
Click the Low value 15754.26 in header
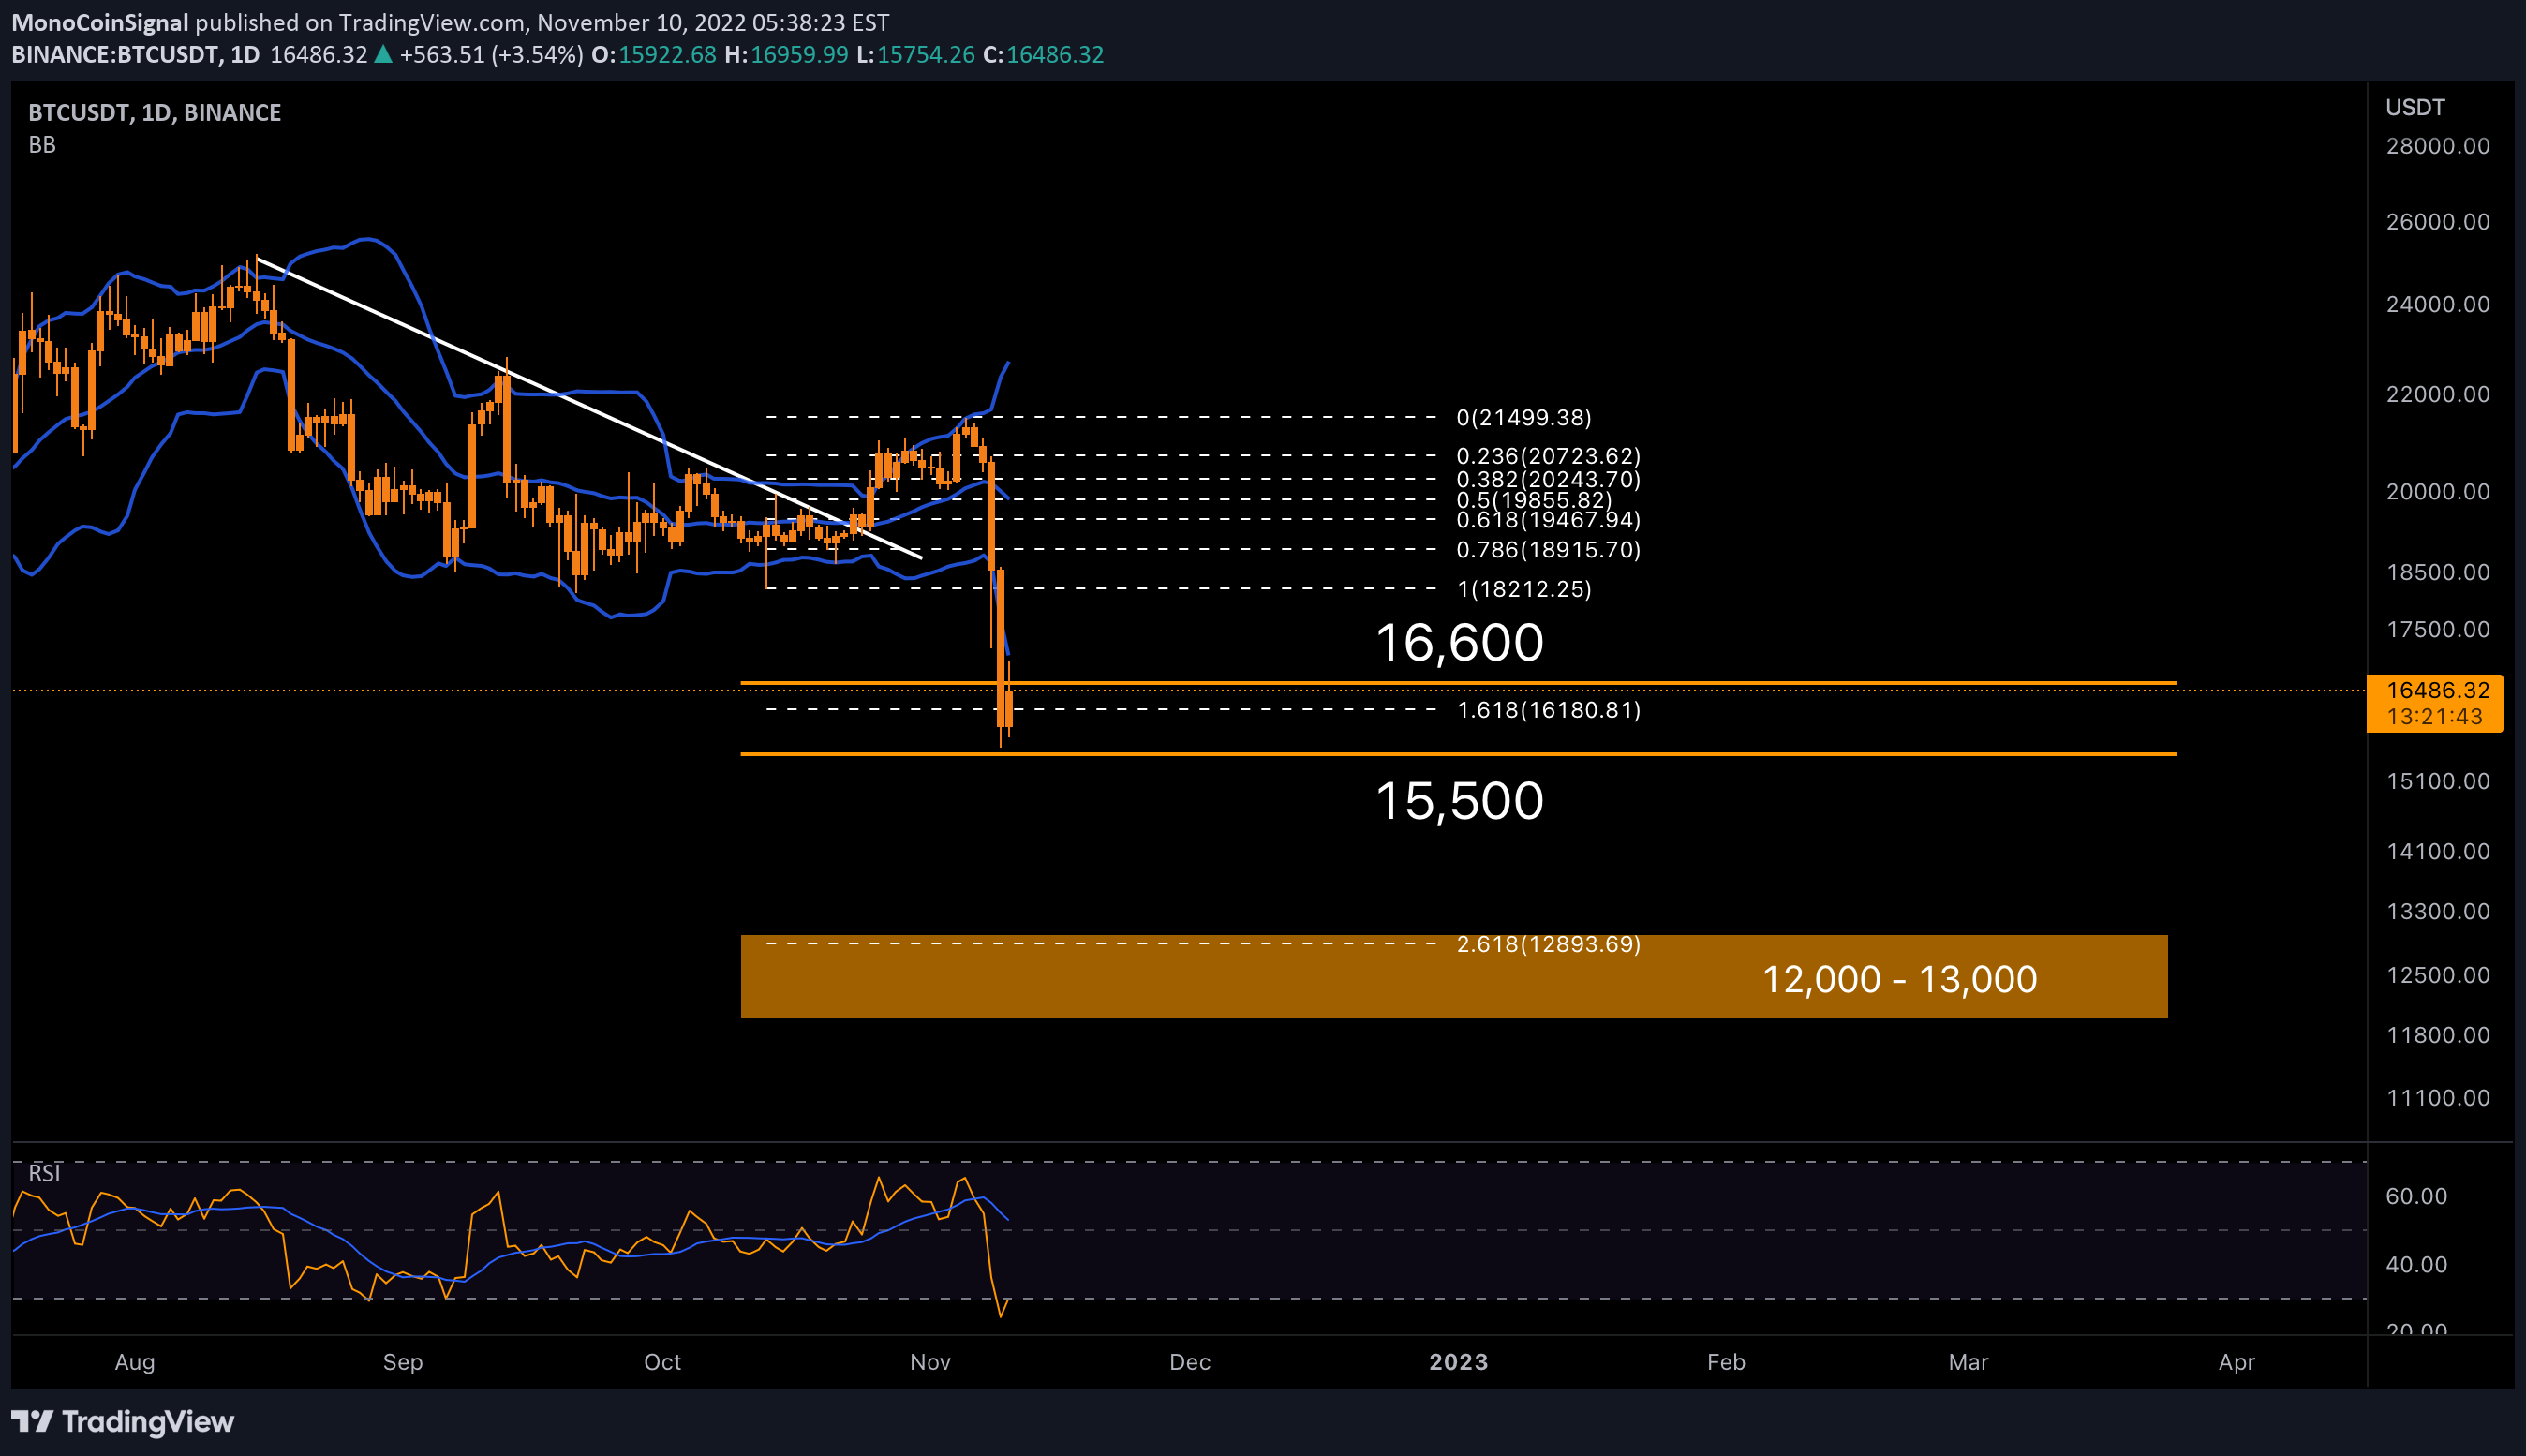(926, 54)
